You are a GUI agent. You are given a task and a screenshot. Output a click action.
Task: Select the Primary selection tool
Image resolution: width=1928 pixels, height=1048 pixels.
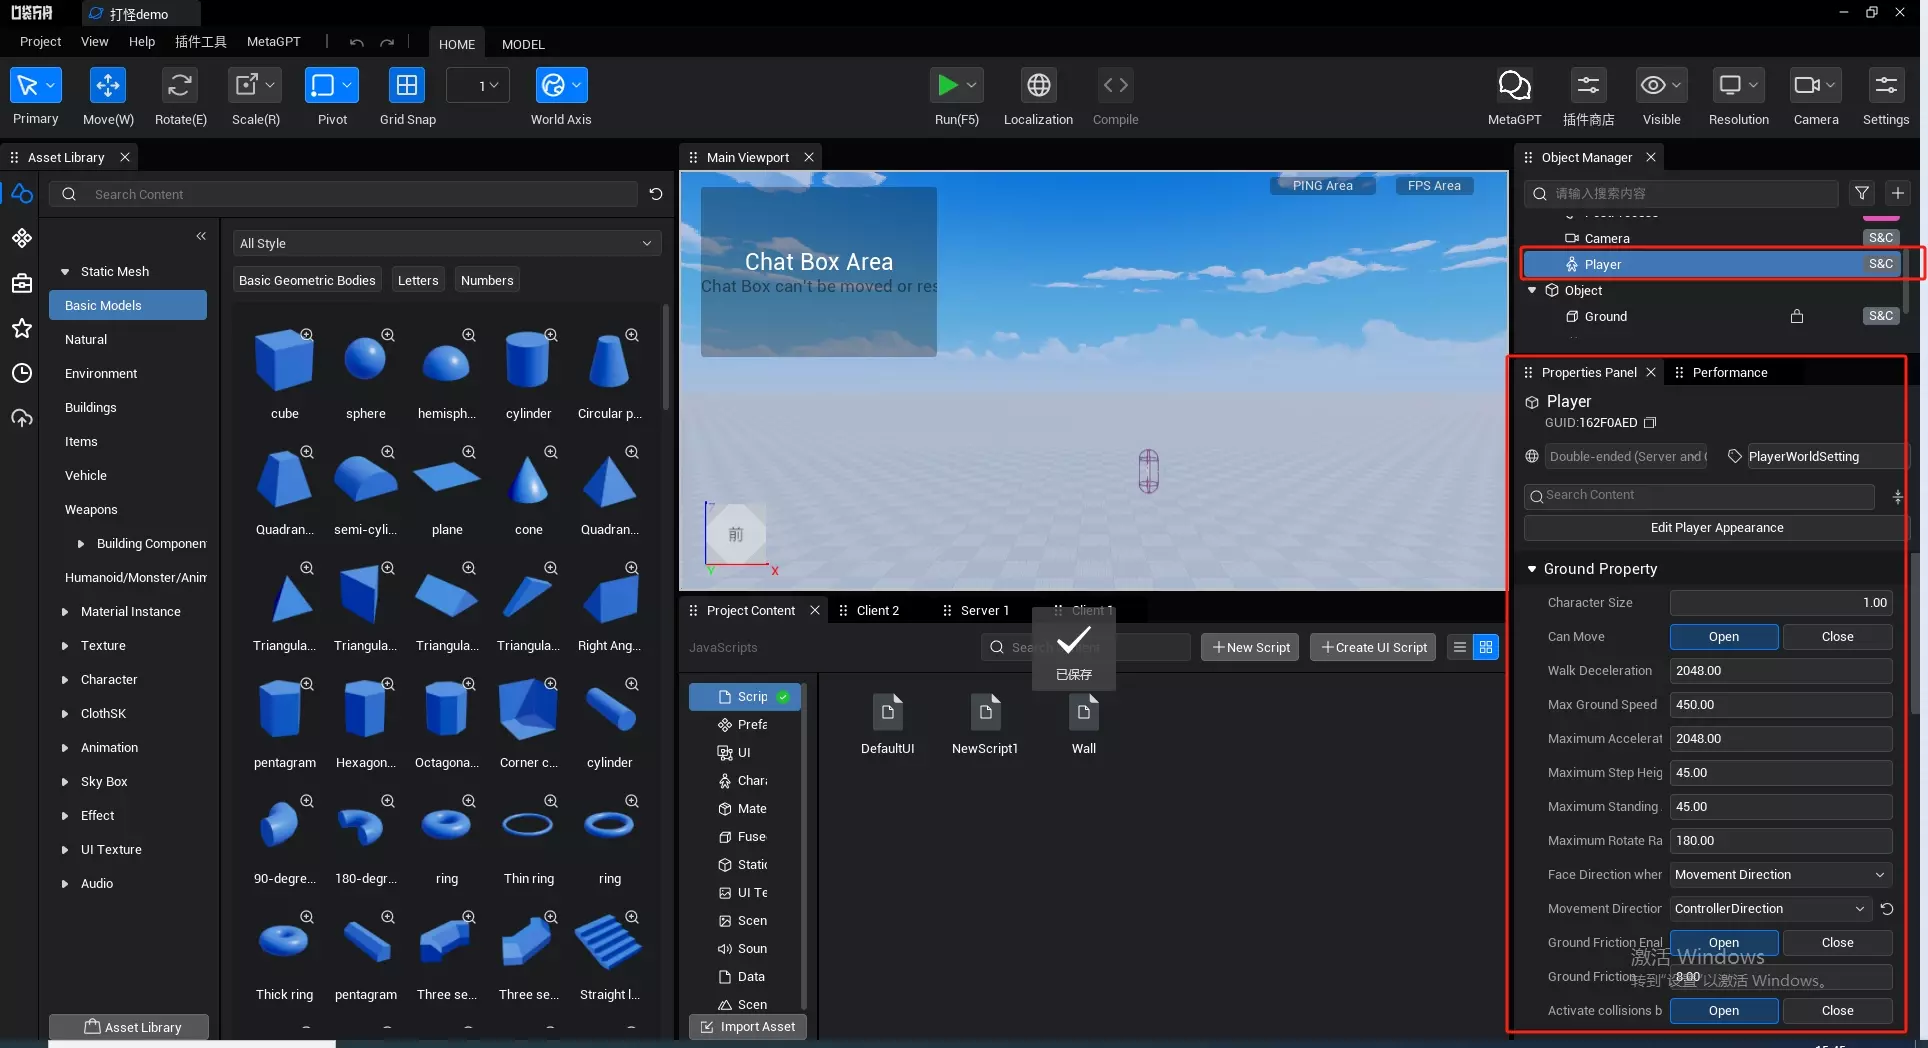click(x=35, y=86)
